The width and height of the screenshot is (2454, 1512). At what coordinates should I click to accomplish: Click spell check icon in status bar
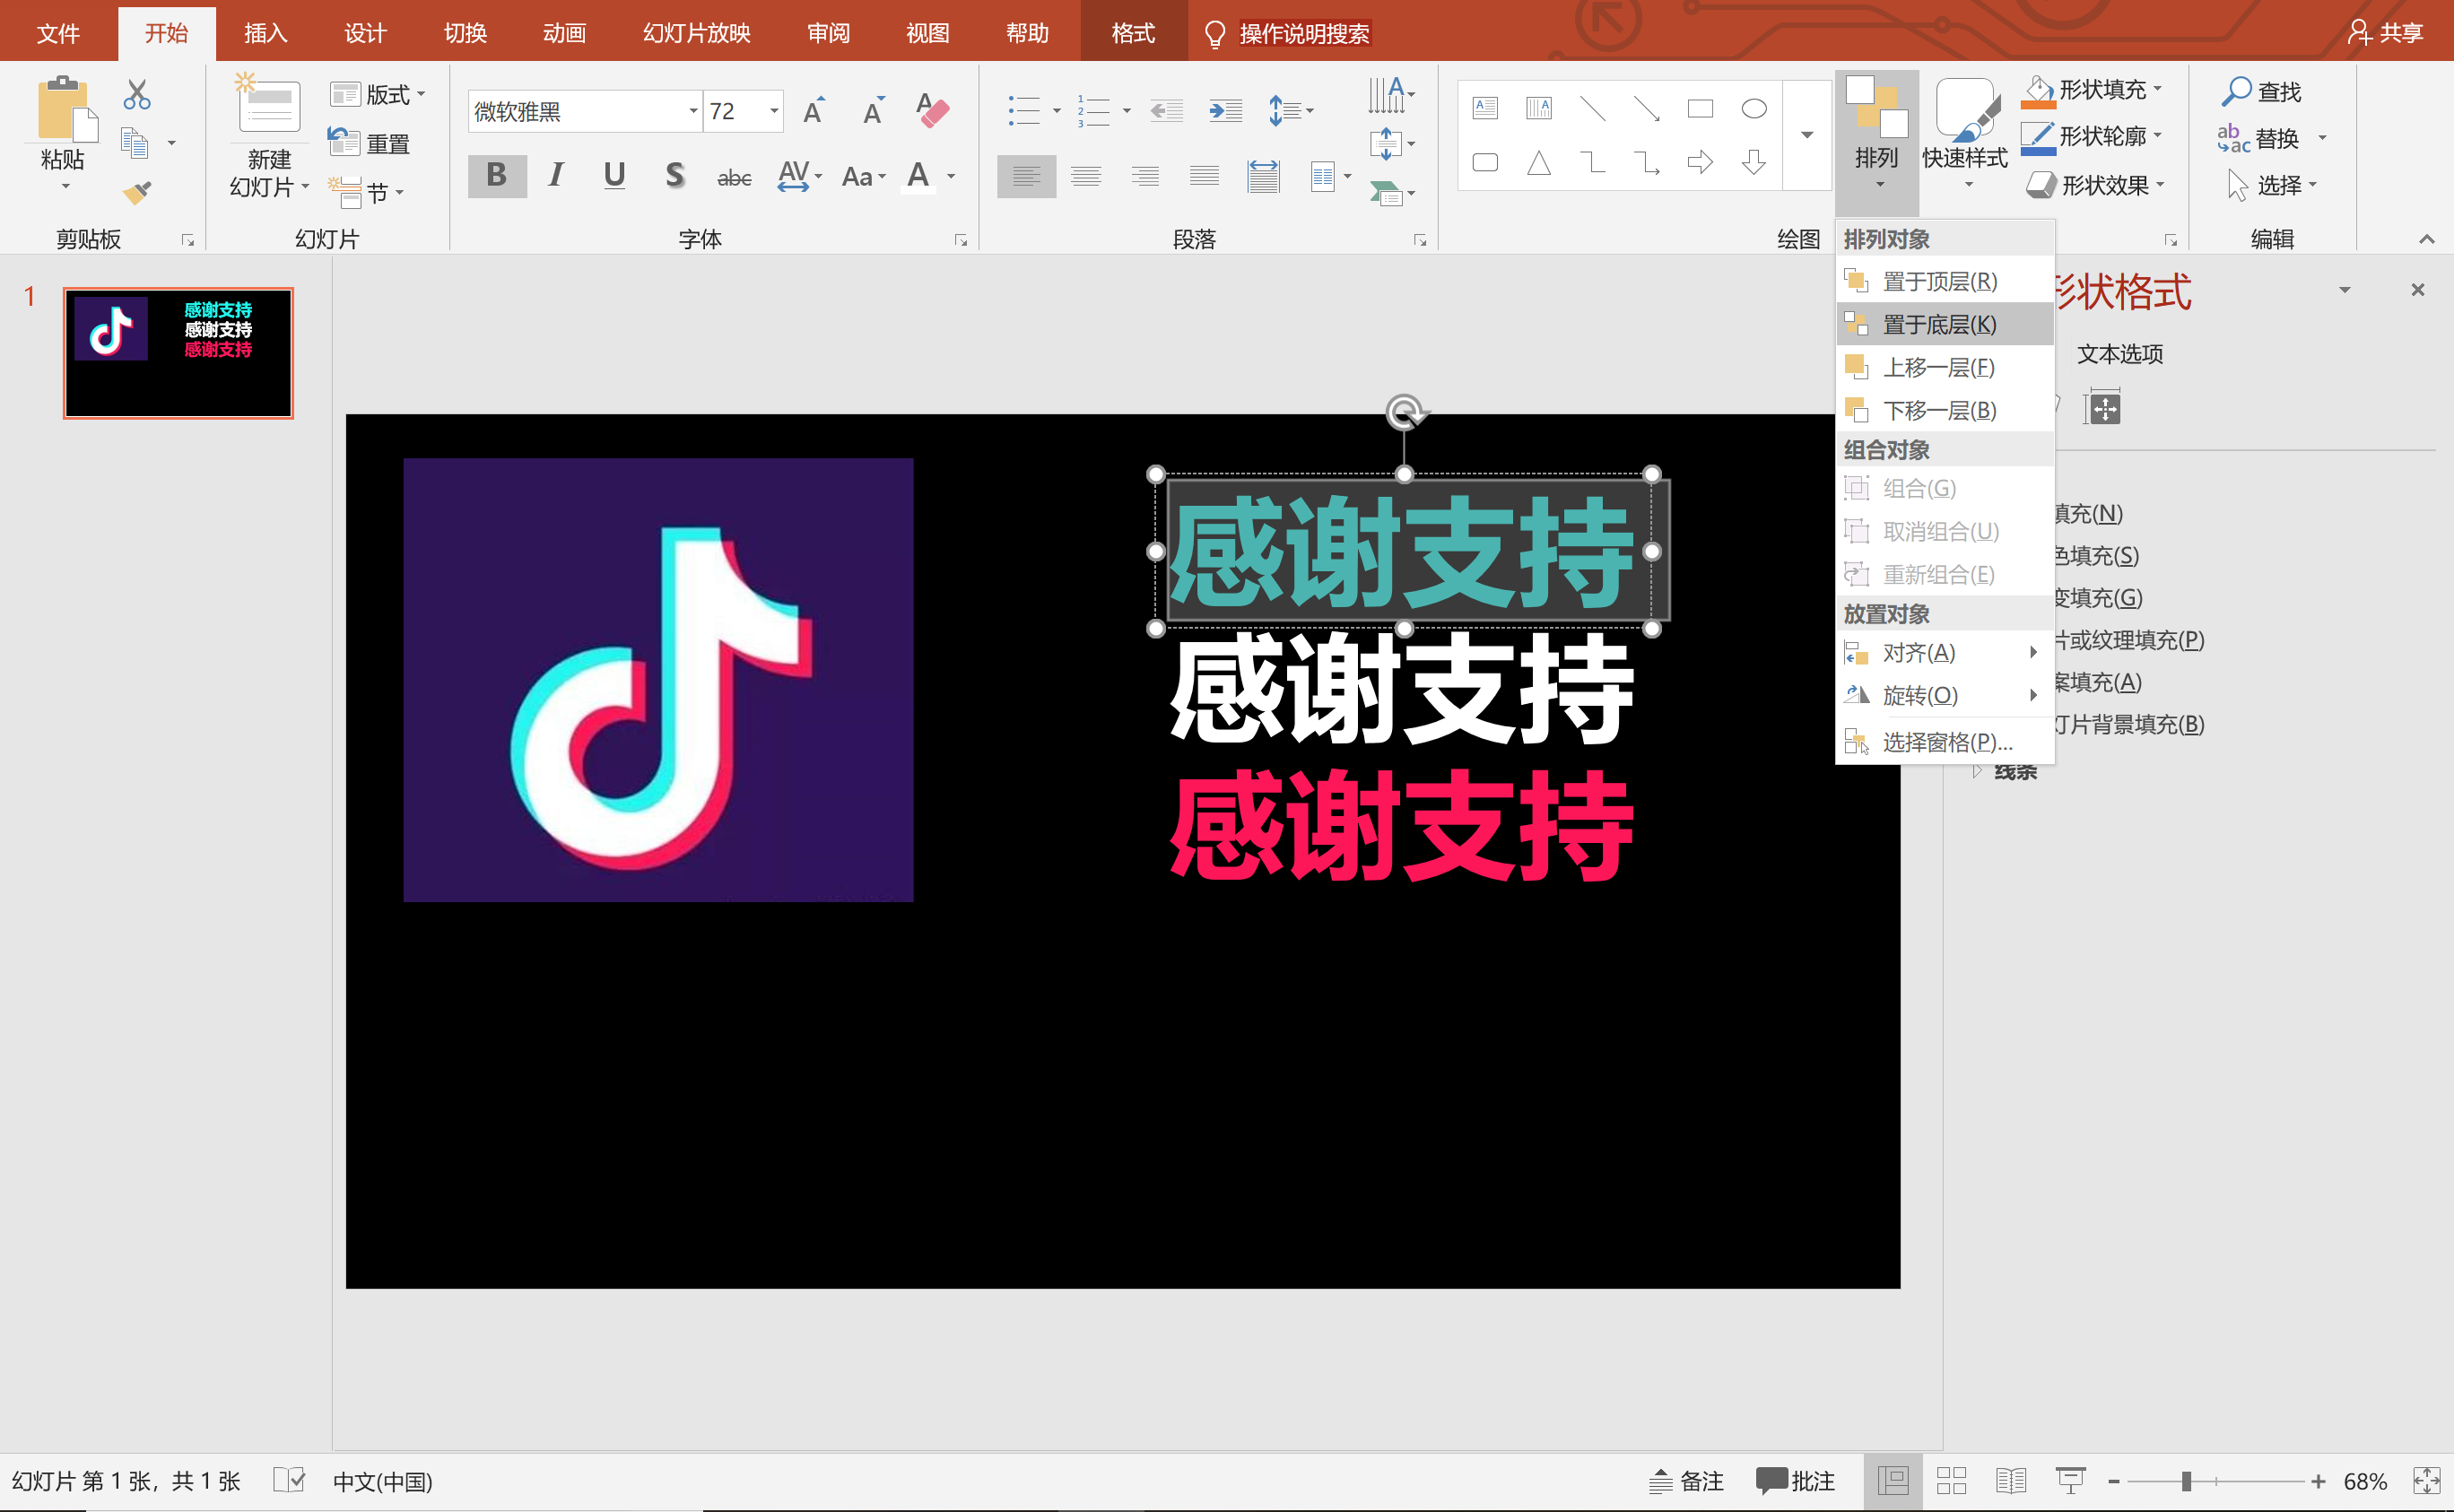coord(288,1480)
